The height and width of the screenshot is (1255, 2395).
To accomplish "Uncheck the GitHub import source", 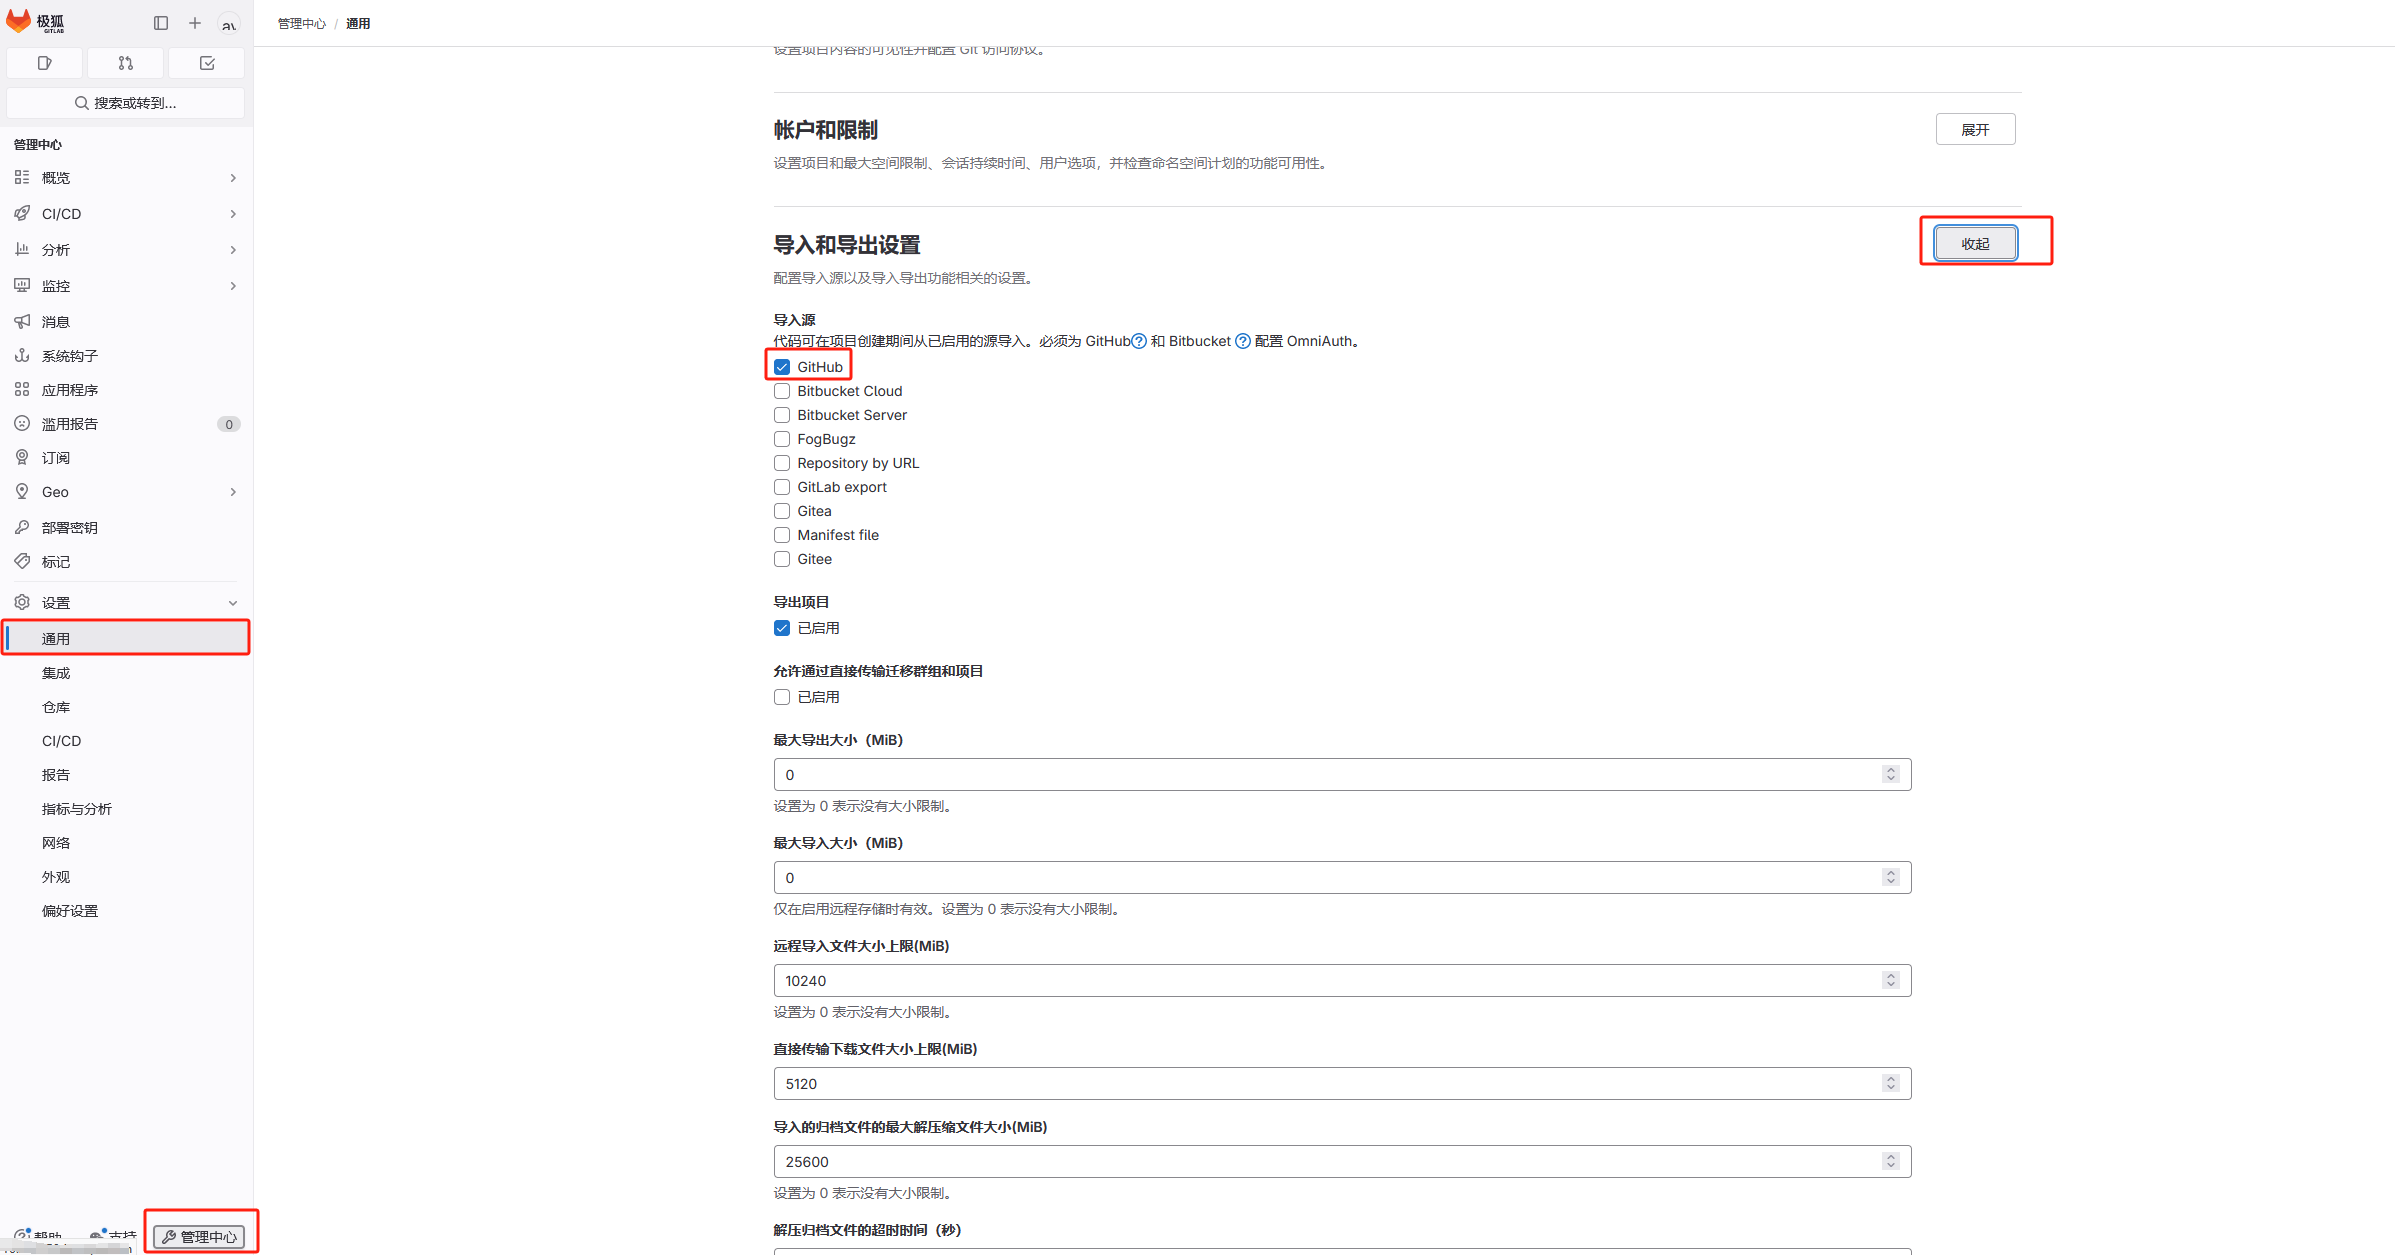I will (x=782, y=366).
